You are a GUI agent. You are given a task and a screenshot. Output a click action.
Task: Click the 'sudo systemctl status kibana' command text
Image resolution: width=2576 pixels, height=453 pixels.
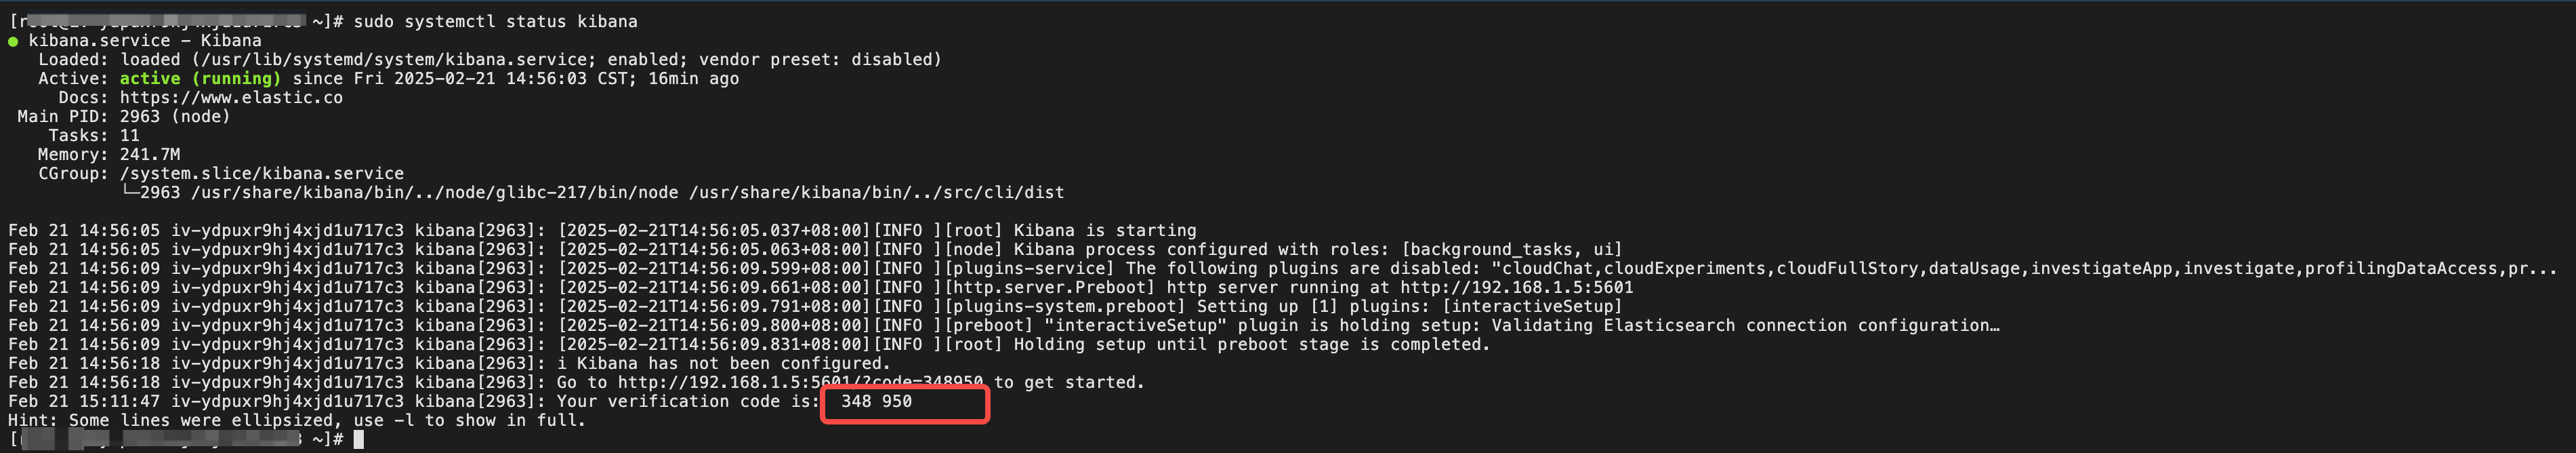pos(495,21)
